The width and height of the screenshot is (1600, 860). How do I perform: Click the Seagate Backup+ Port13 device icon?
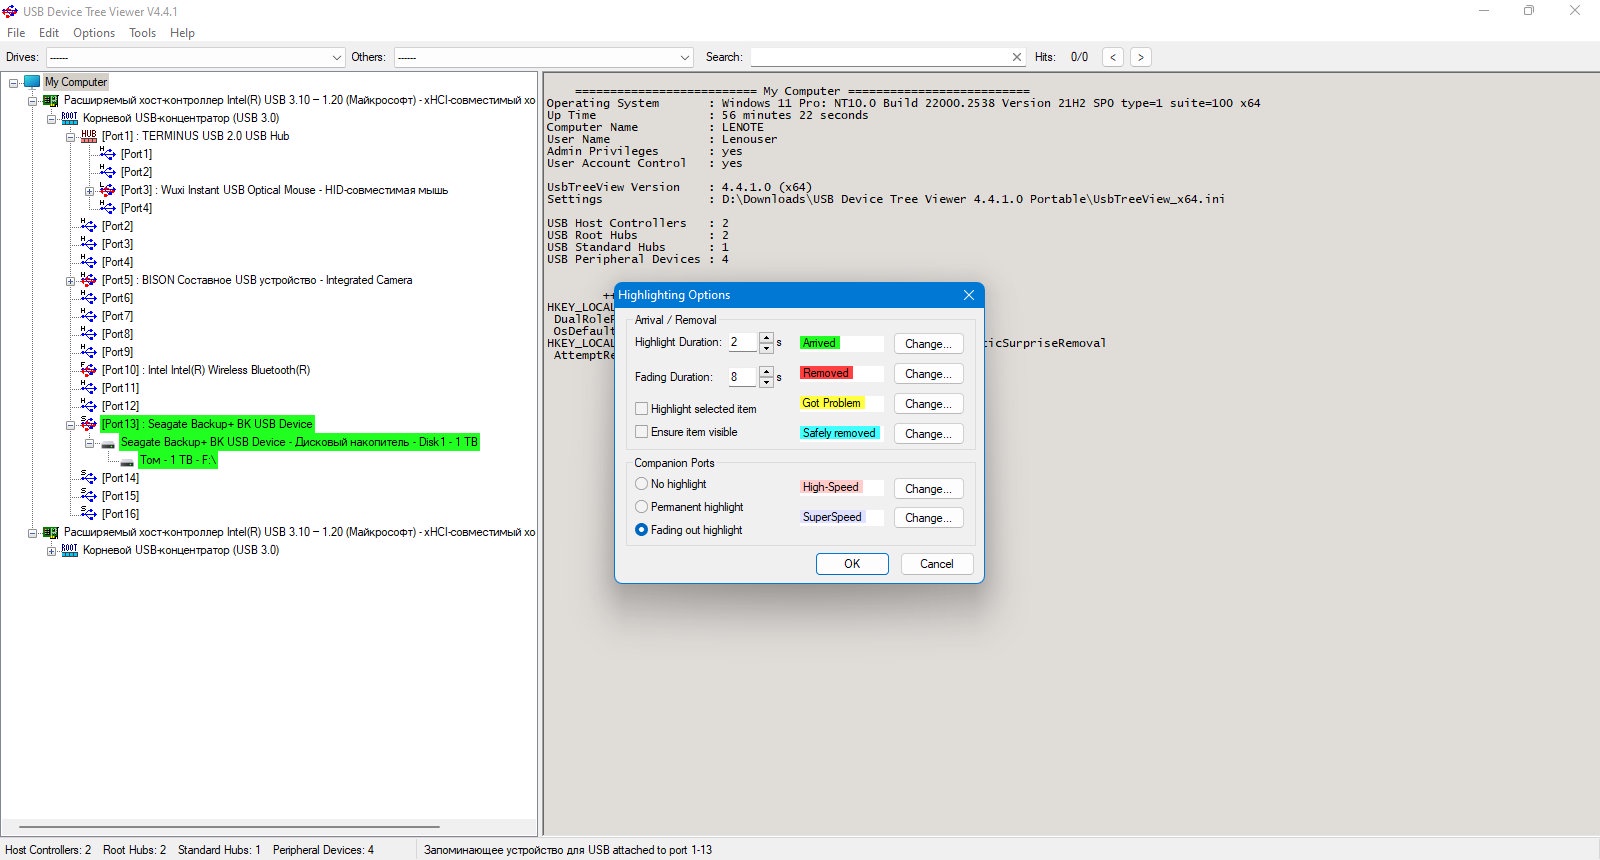tap(89, 424)
